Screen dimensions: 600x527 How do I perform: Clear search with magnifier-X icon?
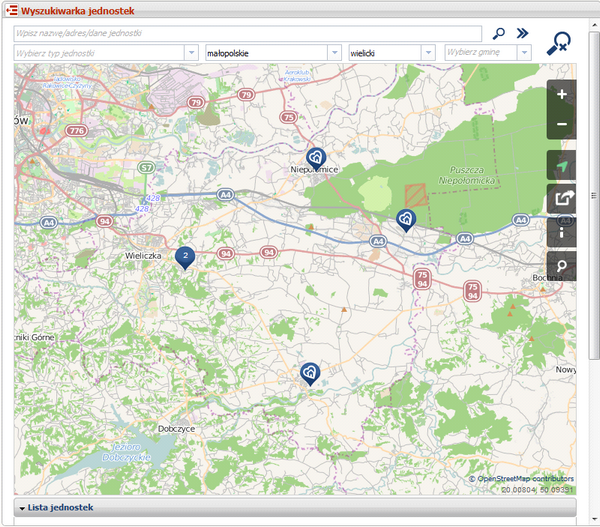pyautogui.click(x=560, y=43)
